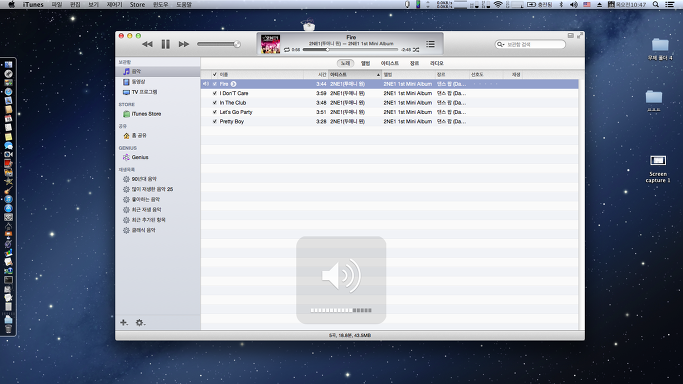The width and height of the screenshot is (683, 384).
Task: Switch to the Radio tab
Action: pyautogui.click(x=436, y=63)
